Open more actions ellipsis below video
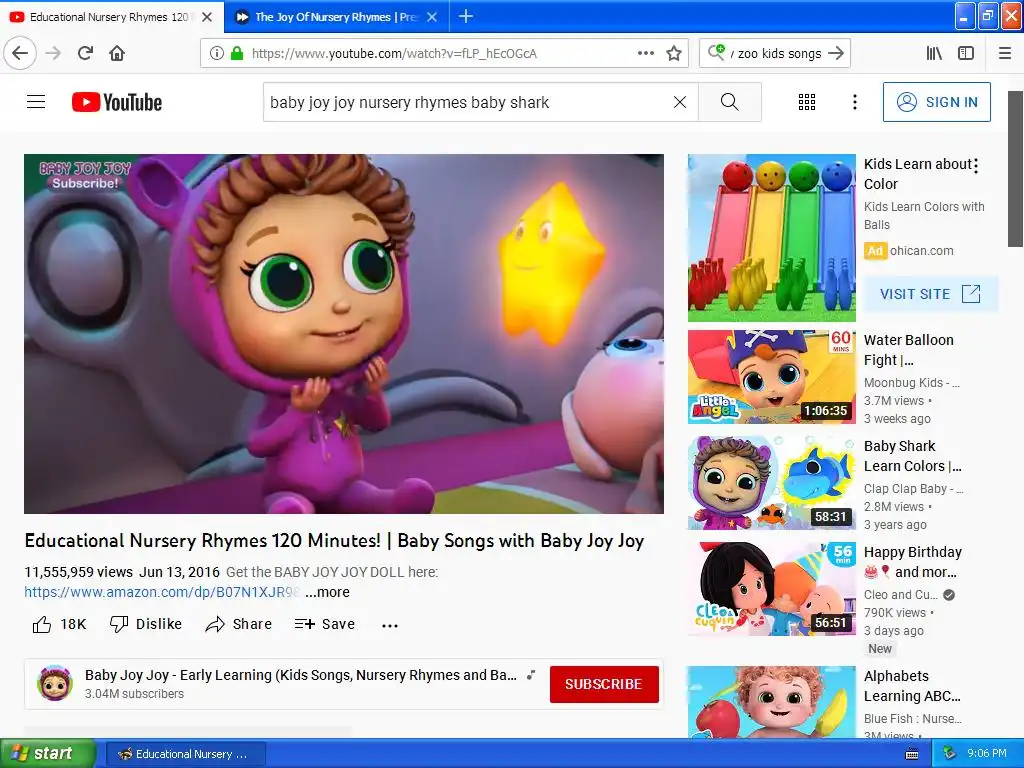1024x768 pixels. (x=390, y=625)
